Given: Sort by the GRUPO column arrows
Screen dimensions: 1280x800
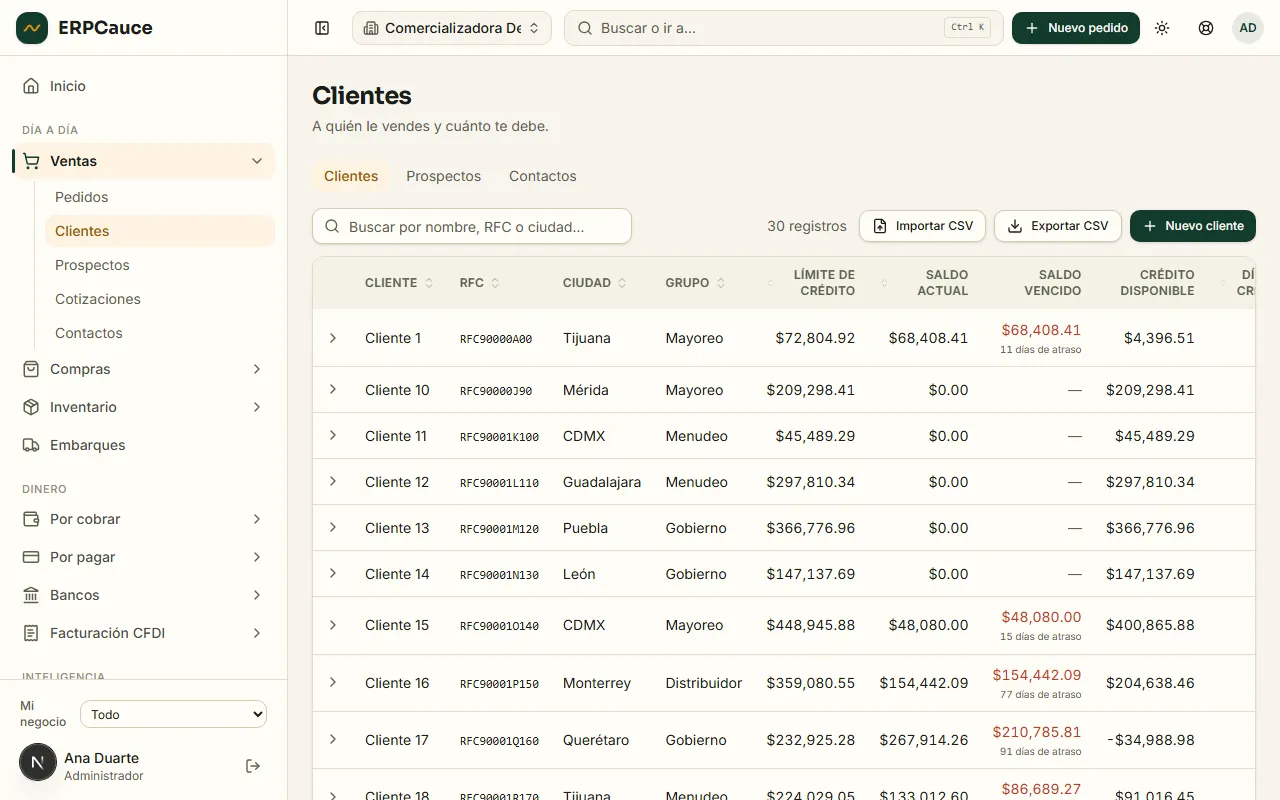Looking at the screenshot, I should coord(721,283).
